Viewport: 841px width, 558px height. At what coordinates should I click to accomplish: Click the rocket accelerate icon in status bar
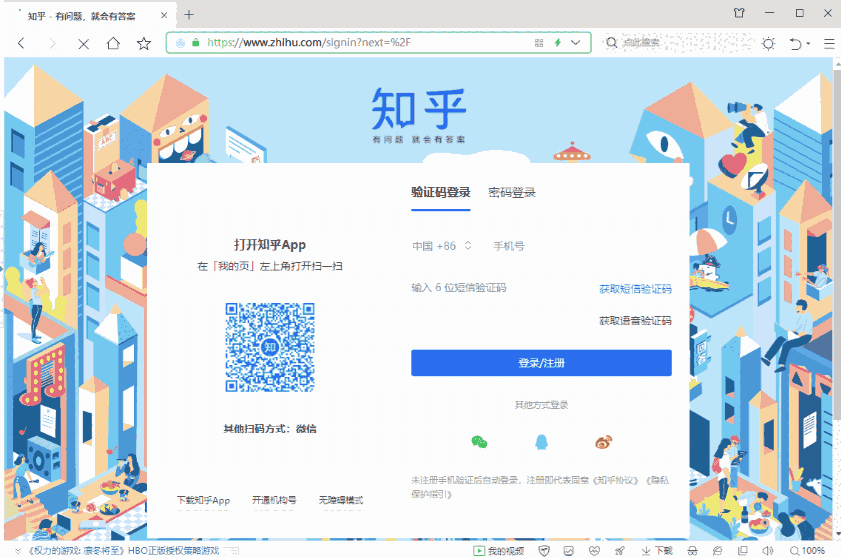coord(619,550)
